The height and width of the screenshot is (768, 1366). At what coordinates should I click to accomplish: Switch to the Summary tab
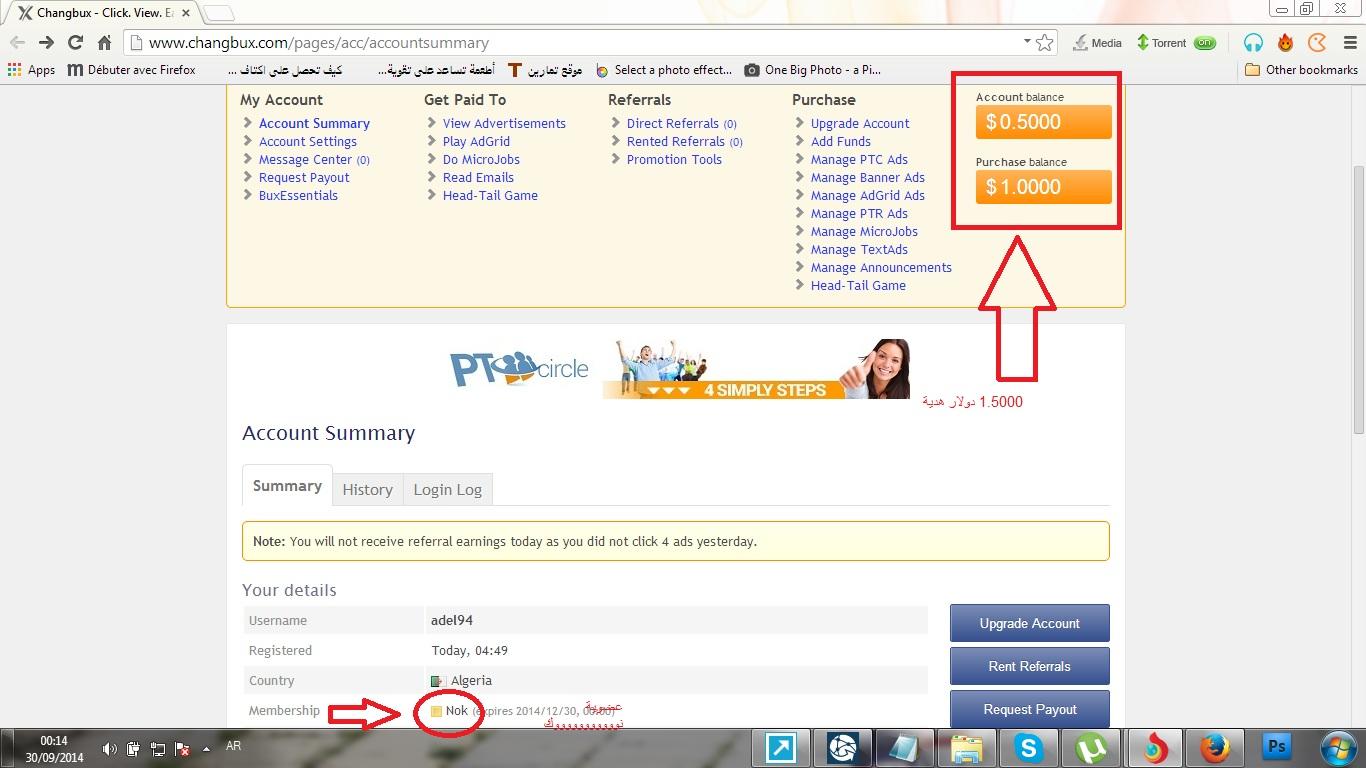pos(287,486)
